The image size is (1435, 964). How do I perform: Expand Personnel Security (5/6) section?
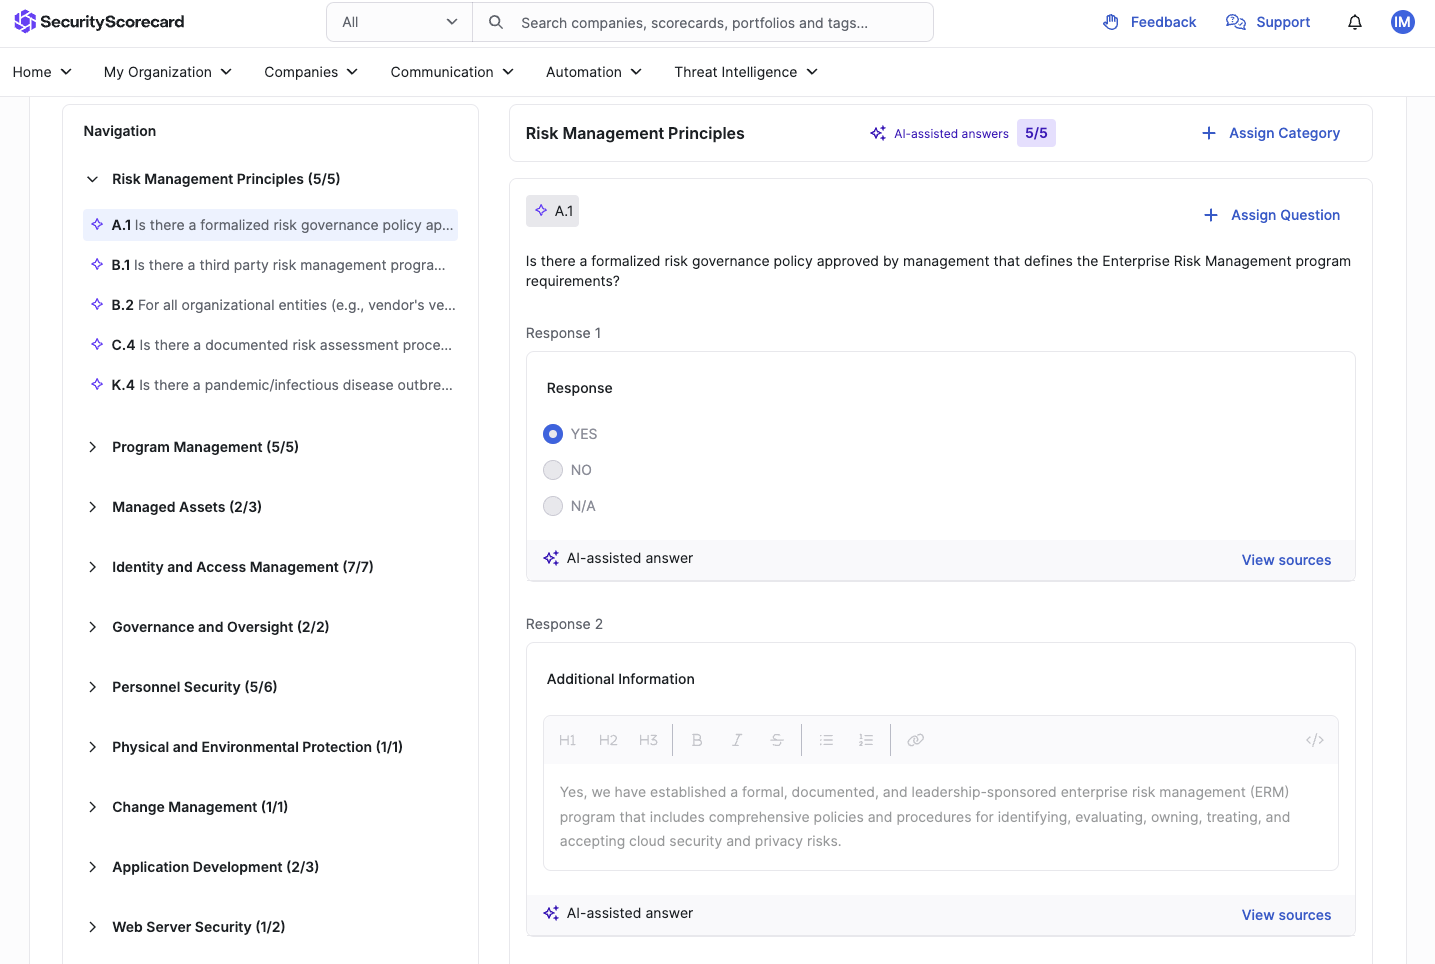pyautogui.click(x=92, y=687)
